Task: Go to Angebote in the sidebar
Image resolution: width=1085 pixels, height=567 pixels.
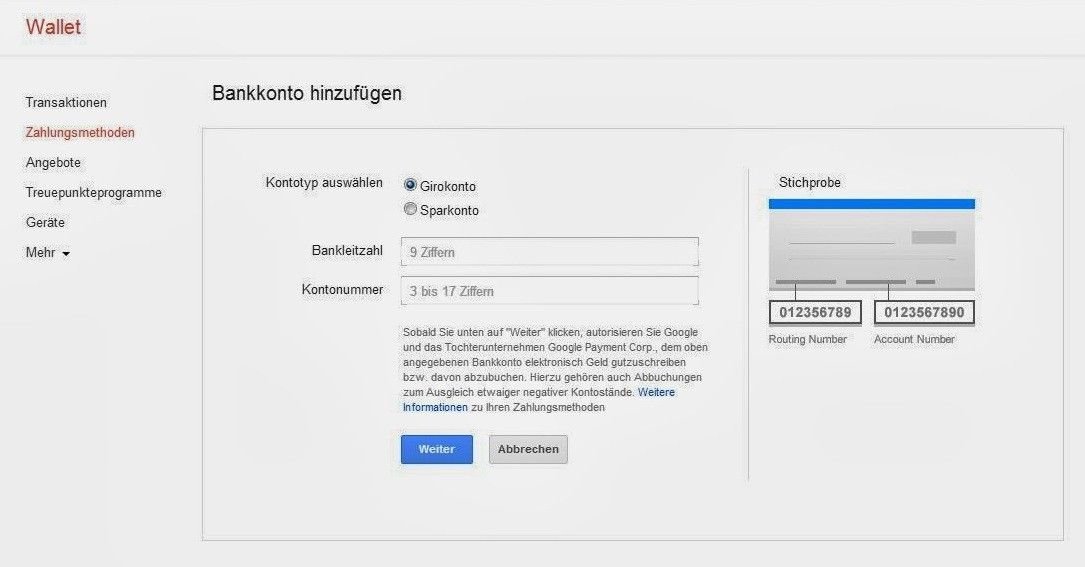Action: click(x=53, y=163)
